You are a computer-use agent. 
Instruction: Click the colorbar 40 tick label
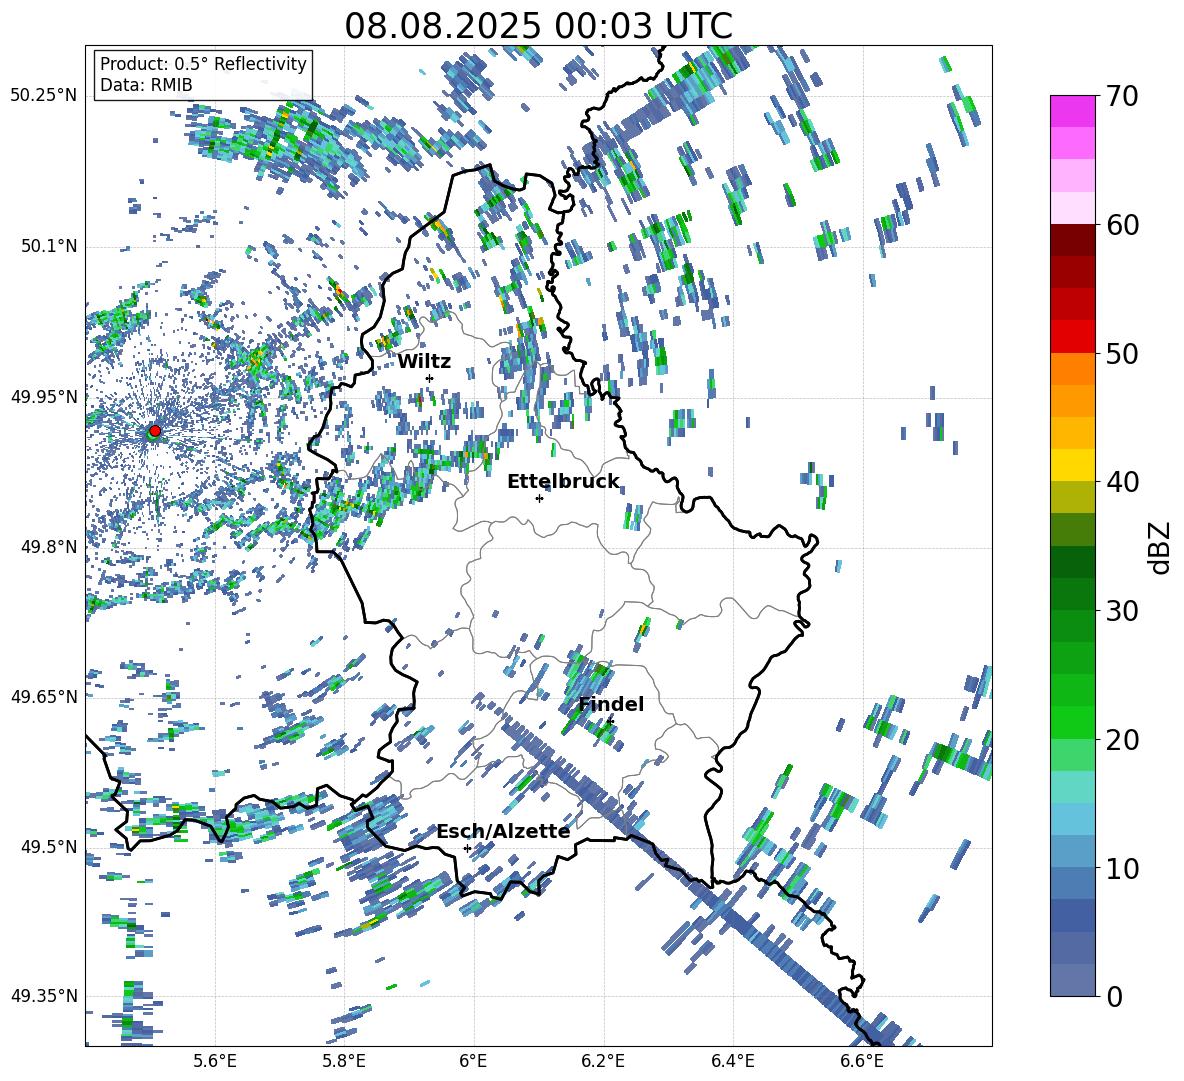[x=1122, y=482]
